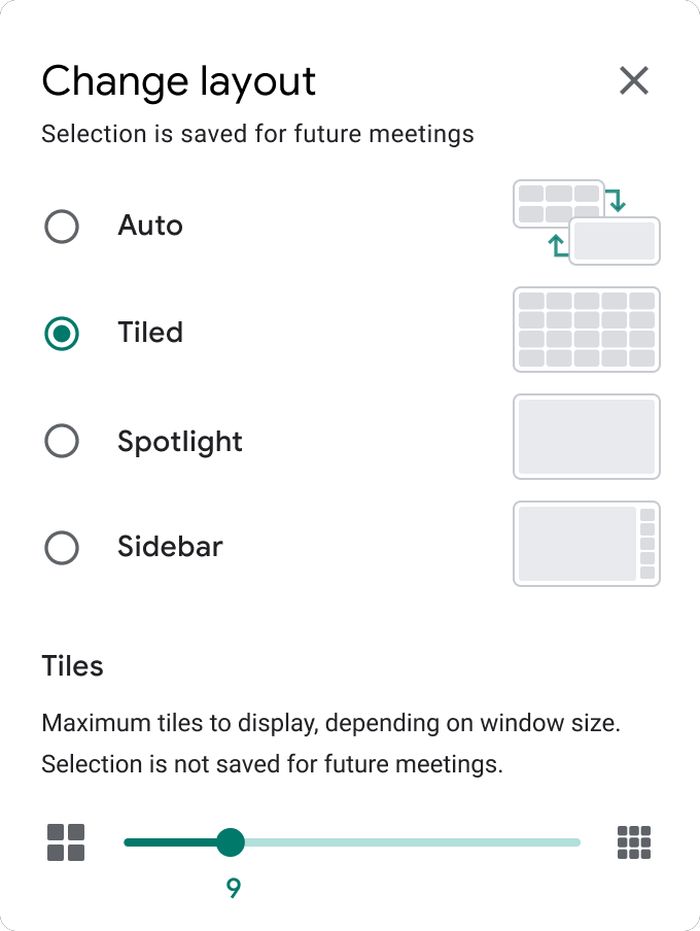Viewport: 700px width, 931px height.
Task: Click the tiles slider handle
Action: point(230,842)
